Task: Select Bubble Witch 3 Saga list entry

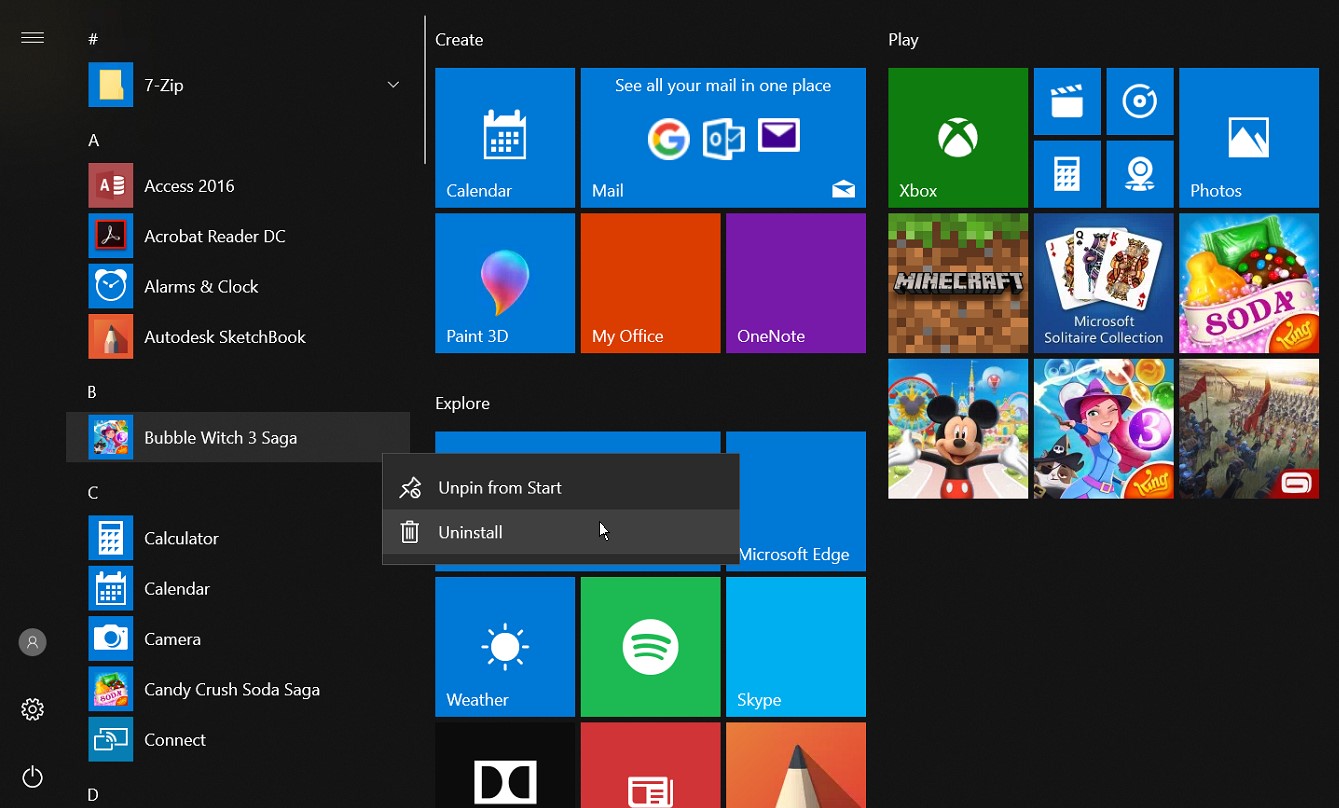Action: pyautogui.click(x=238, y=437)
